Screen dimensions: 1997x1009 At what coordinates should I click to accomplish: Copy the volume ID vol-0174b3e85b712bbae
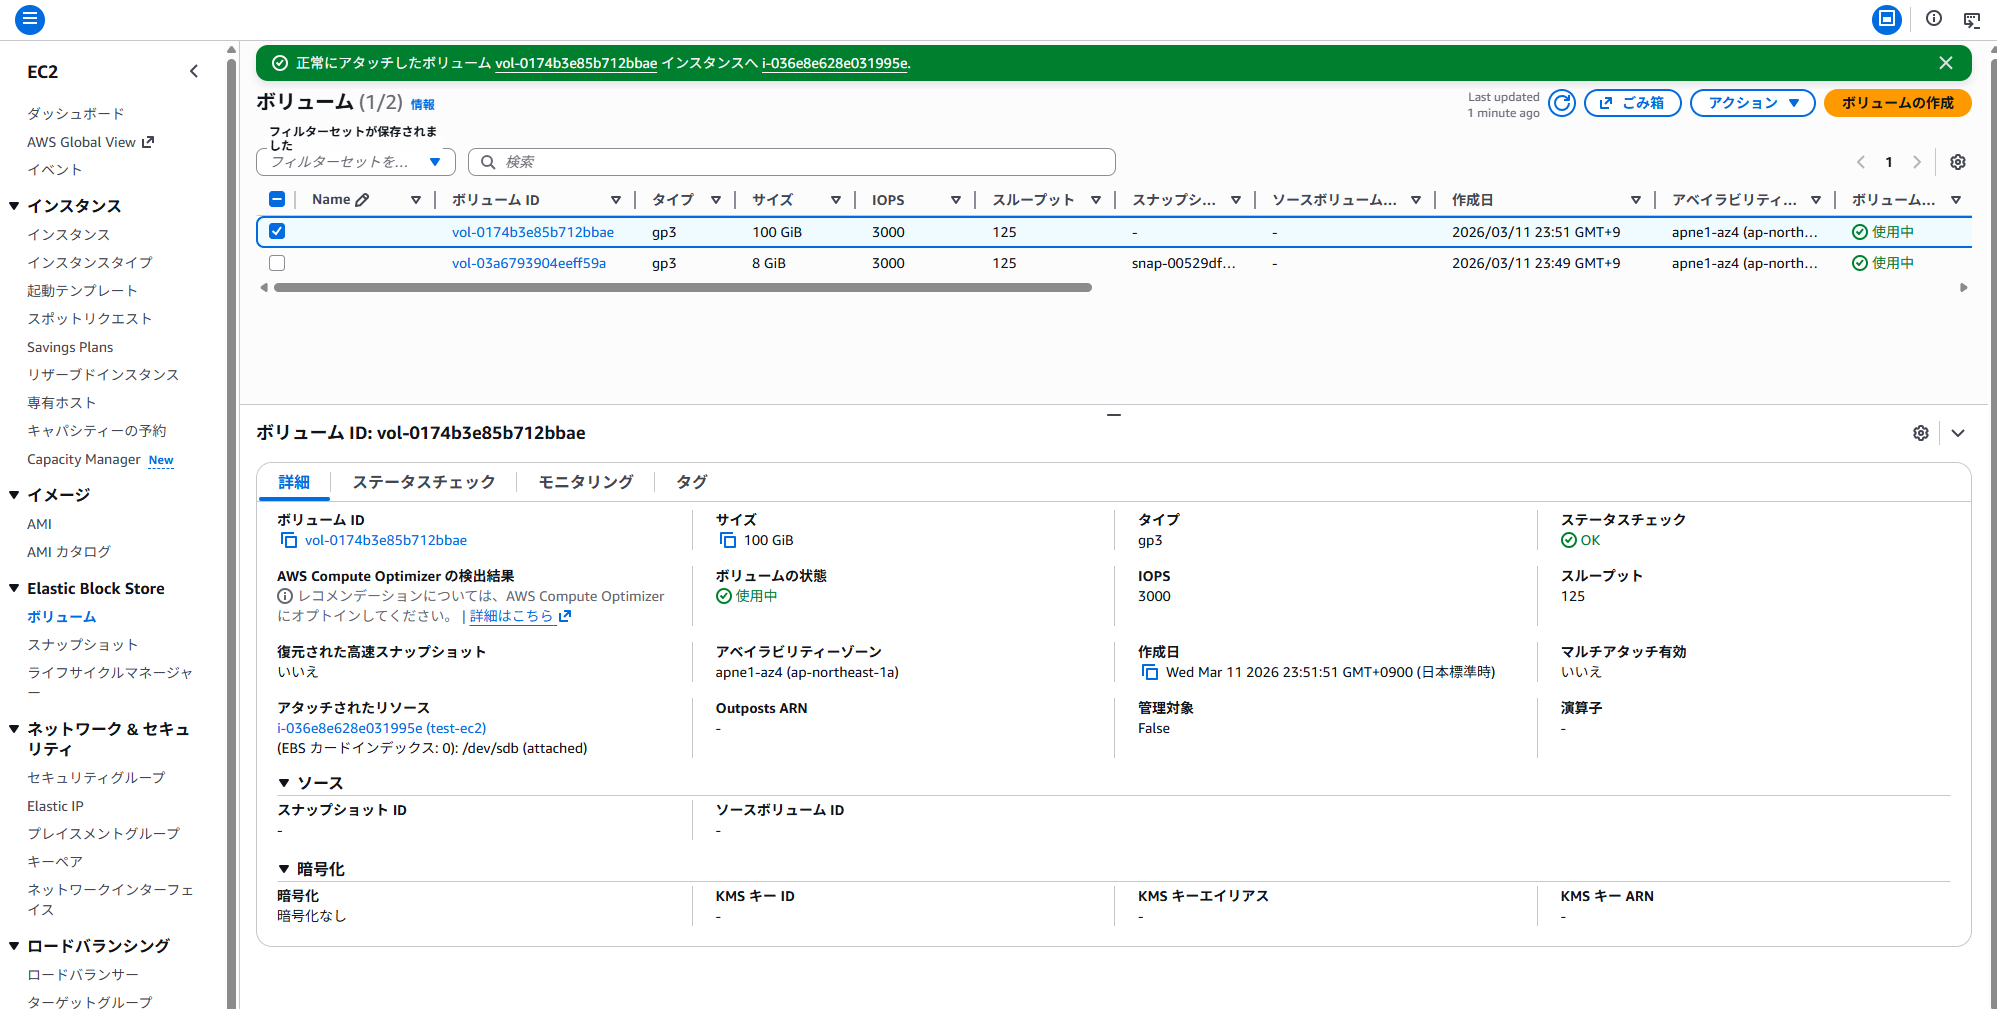pos(289,540)
